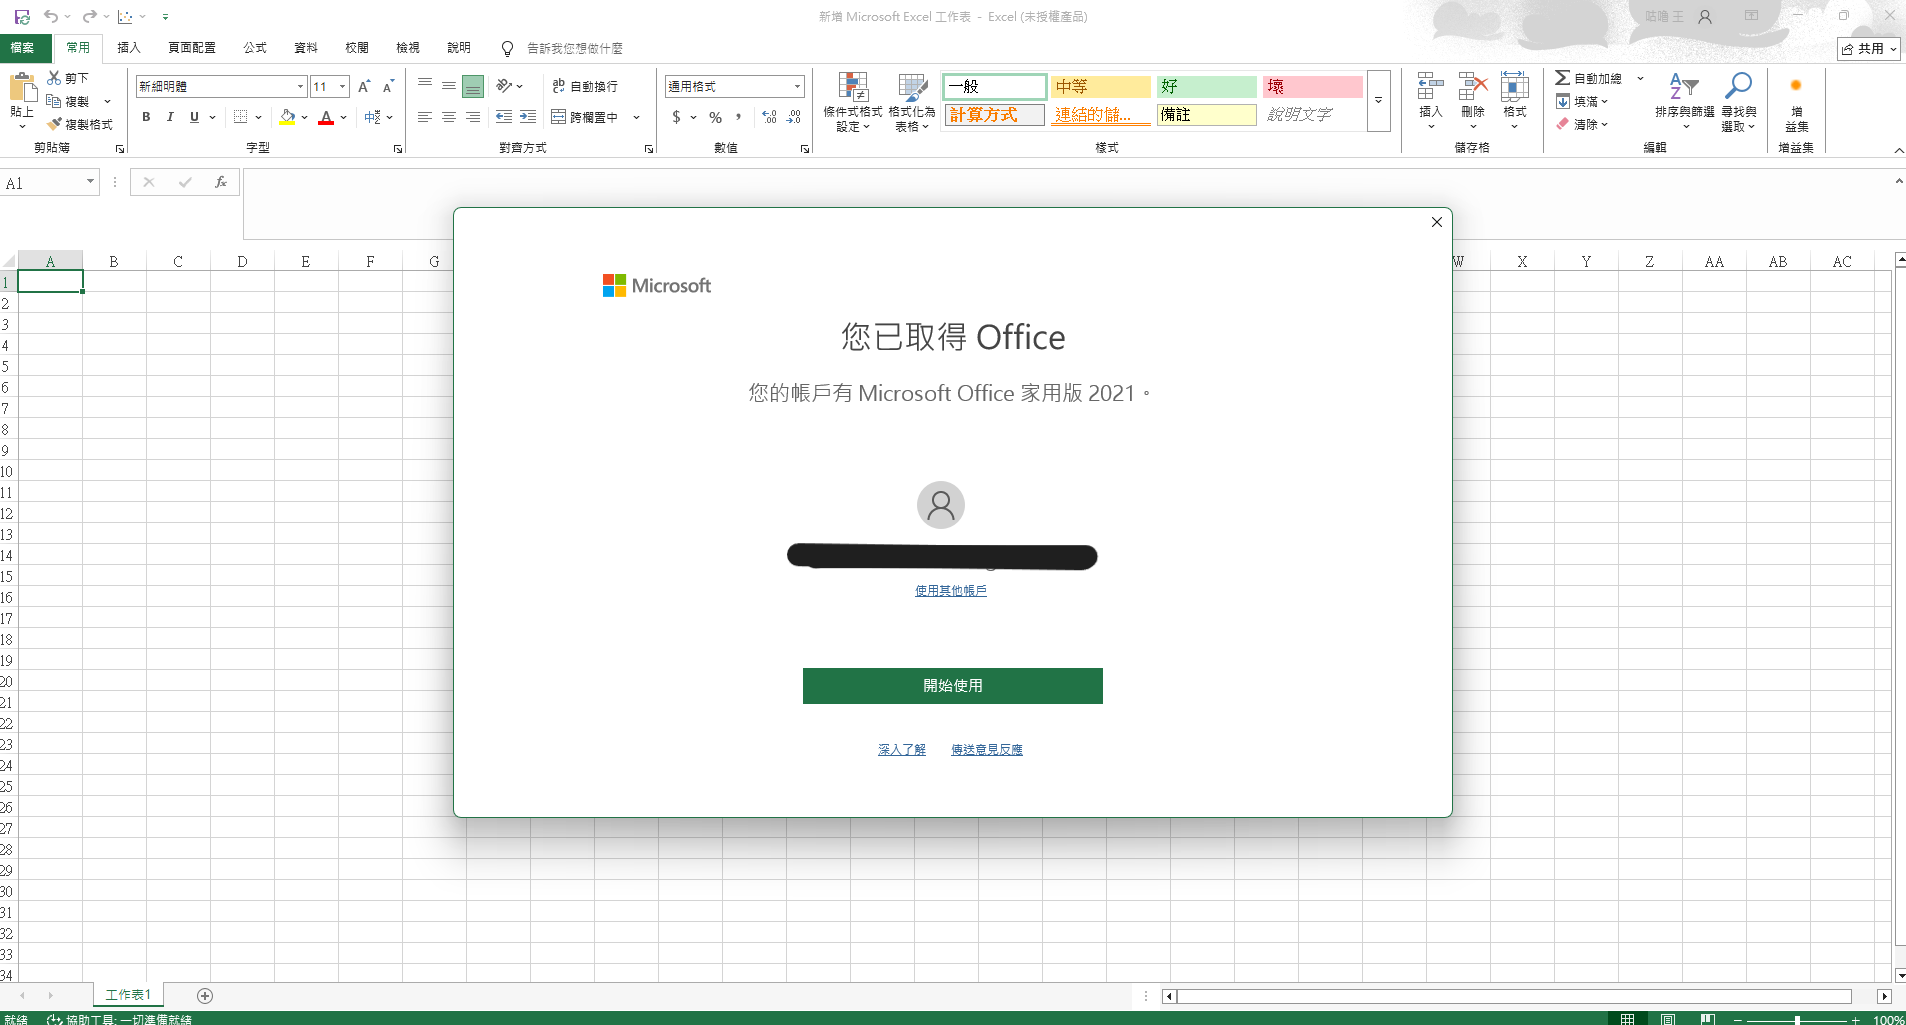Screen dimensions: 1906x1025
Task: Toggle Underline formatting
Action: click(x=194, y=117)
